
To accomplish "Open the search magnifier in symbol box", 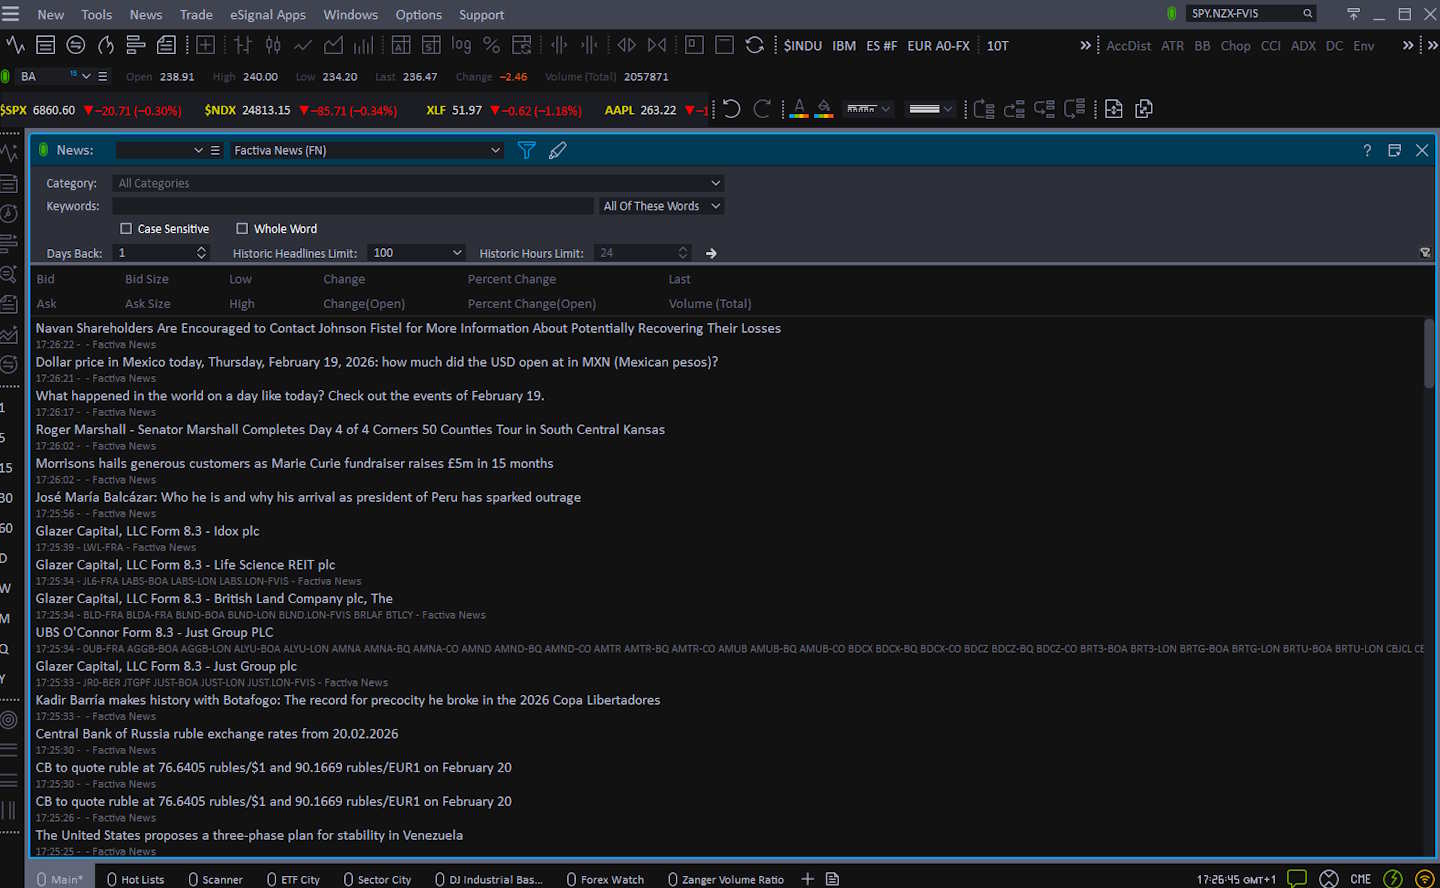I will tap(1307, 13).
